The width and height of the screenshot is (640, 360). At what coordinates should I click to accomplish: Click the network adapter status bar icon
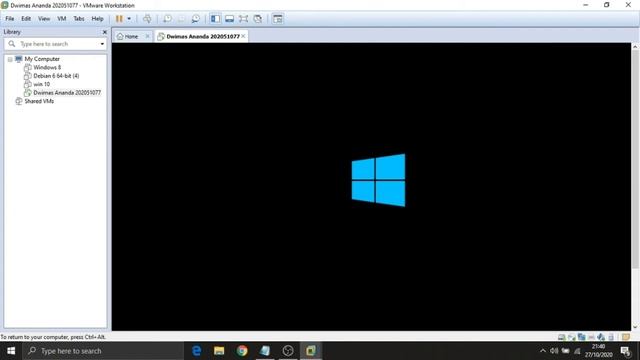[582, 337]
